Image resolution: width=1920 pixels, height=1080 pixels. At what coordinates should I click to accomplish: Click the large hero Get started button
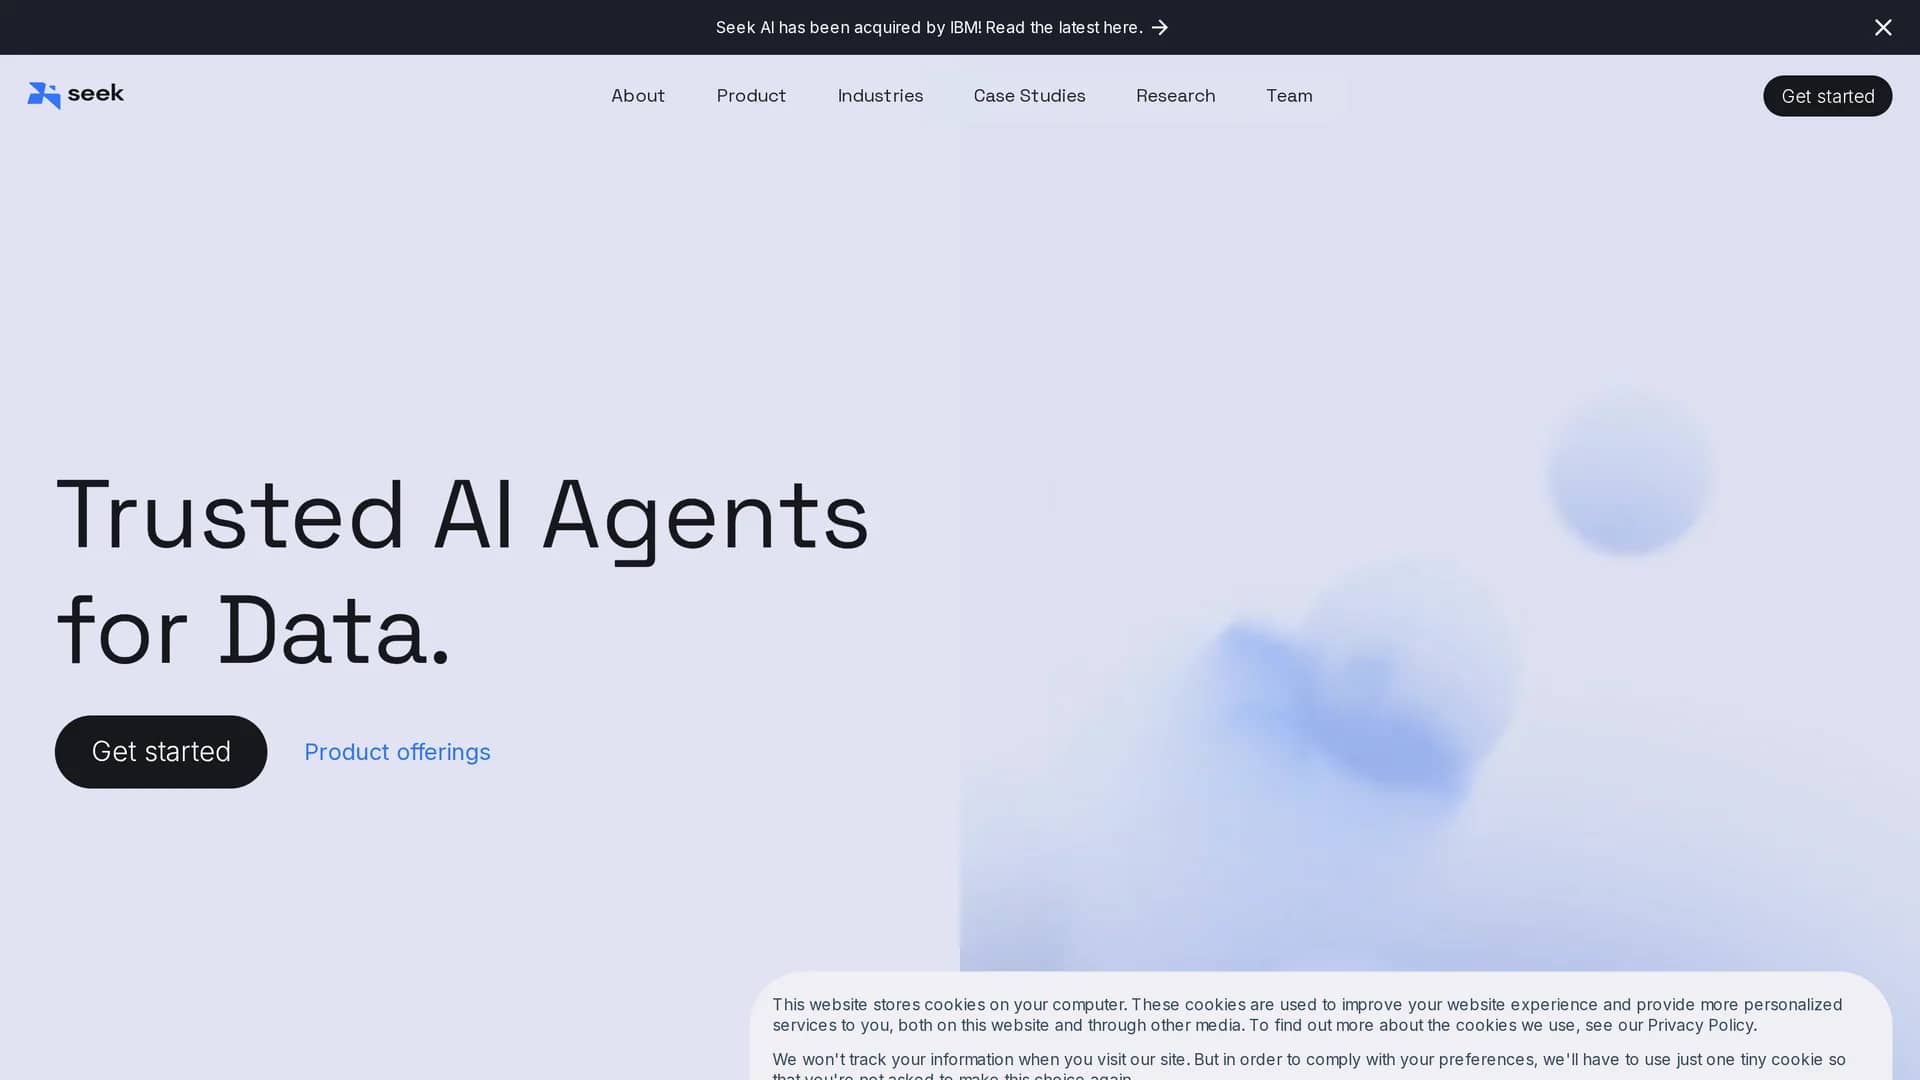pyautogui.click(x=161, y=752)
